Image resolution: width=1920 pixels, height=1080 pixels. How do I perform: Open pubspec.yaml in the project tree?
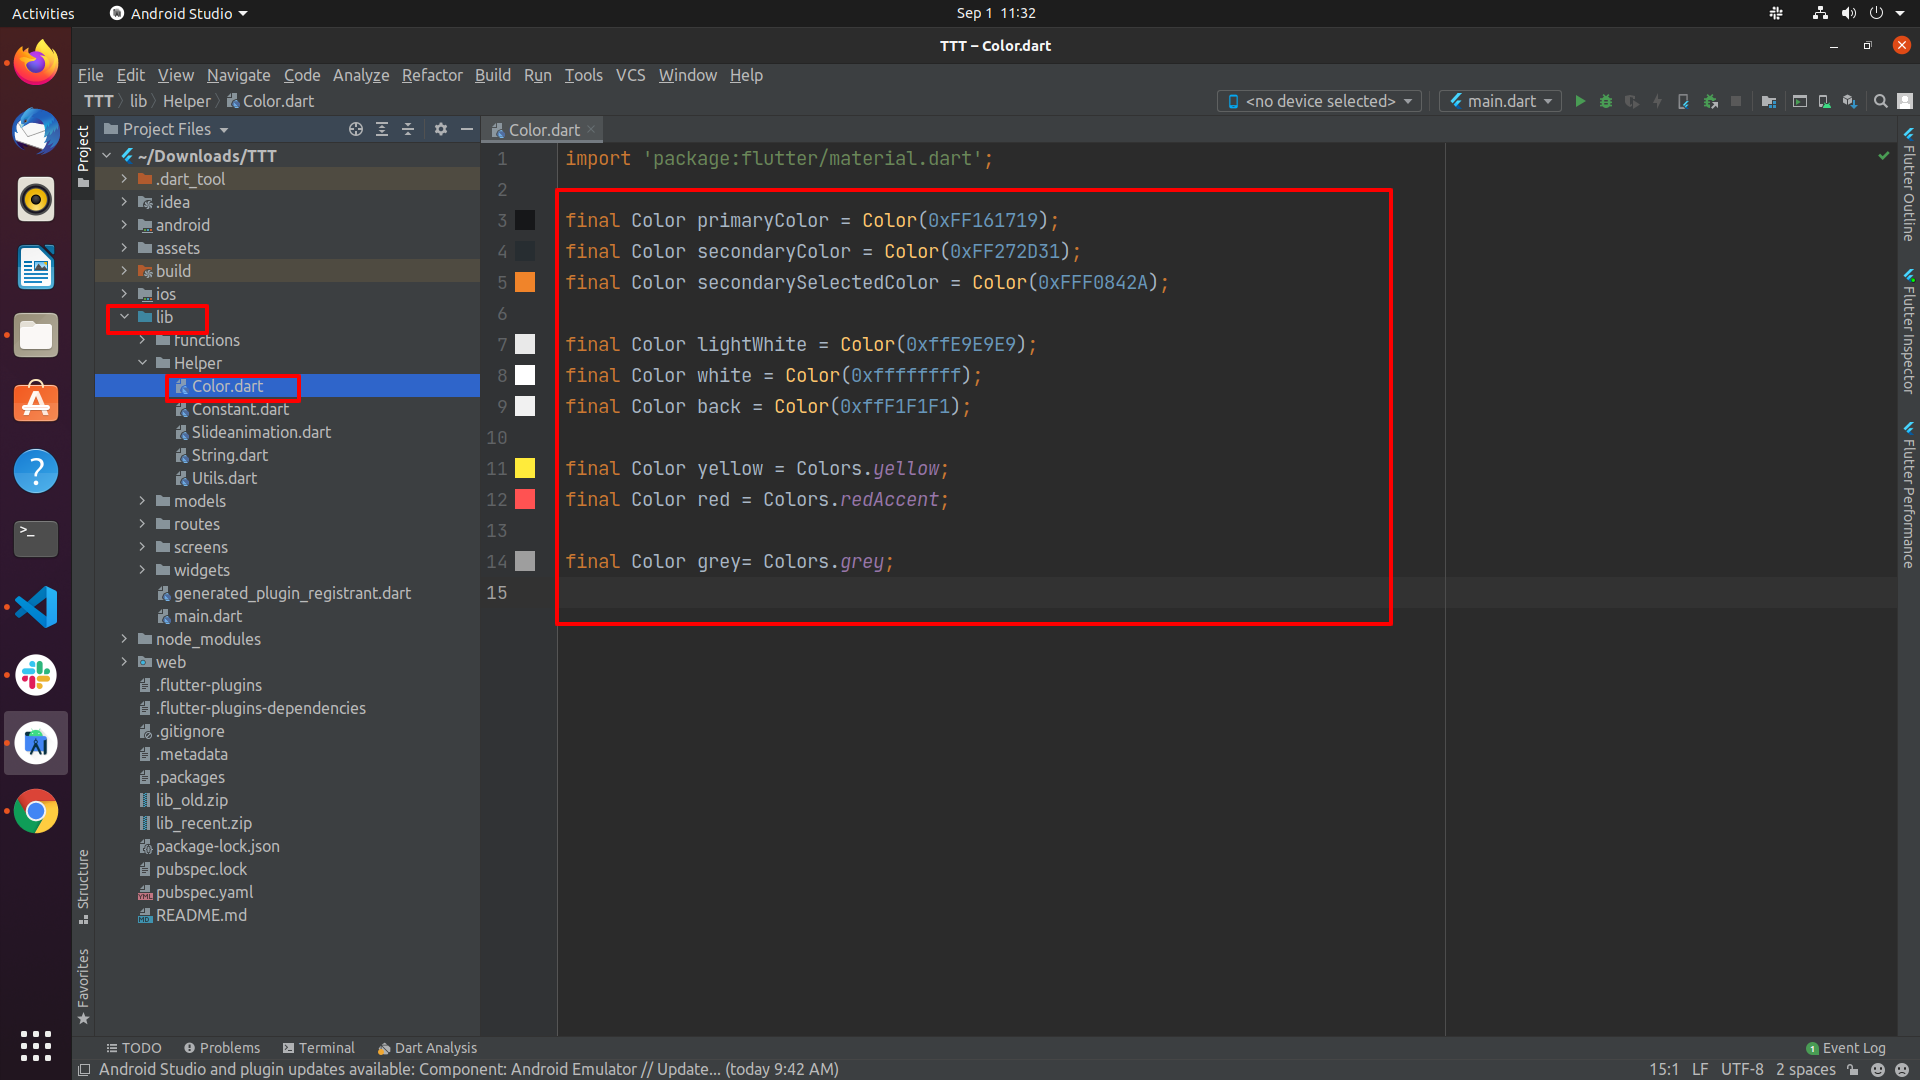(x=204, y=892)
